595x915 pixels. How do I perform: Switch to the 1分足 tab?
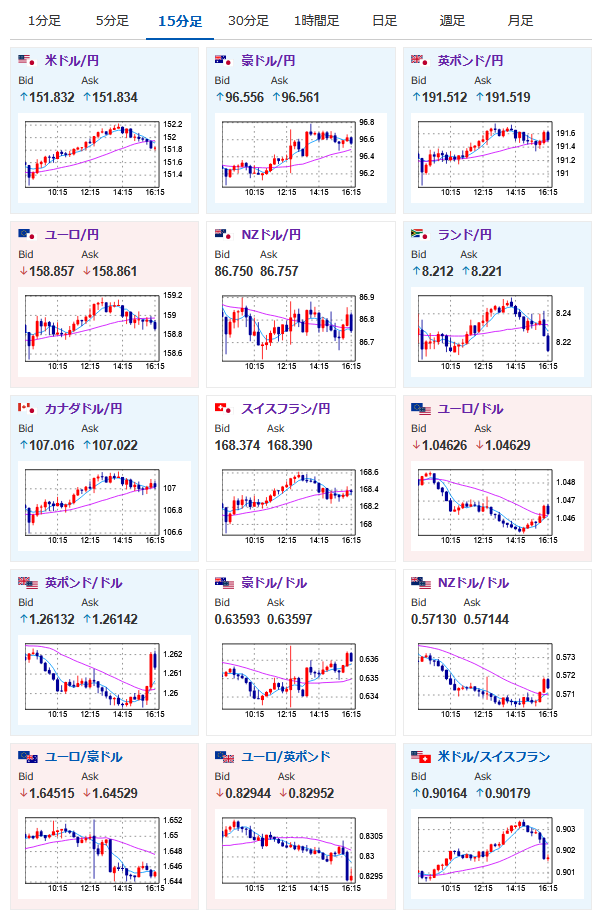tap(44, 21)
